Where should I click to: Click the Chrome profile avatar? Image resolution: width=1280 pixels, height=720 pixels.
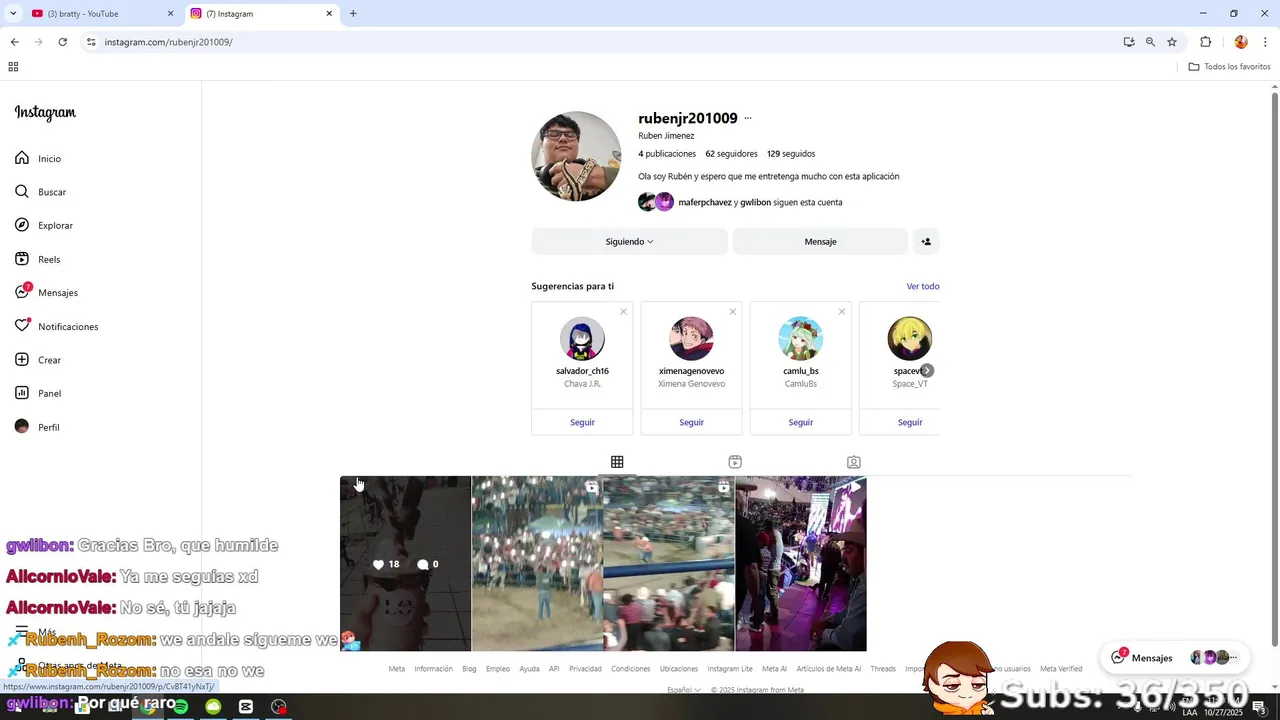[1241, 42]
